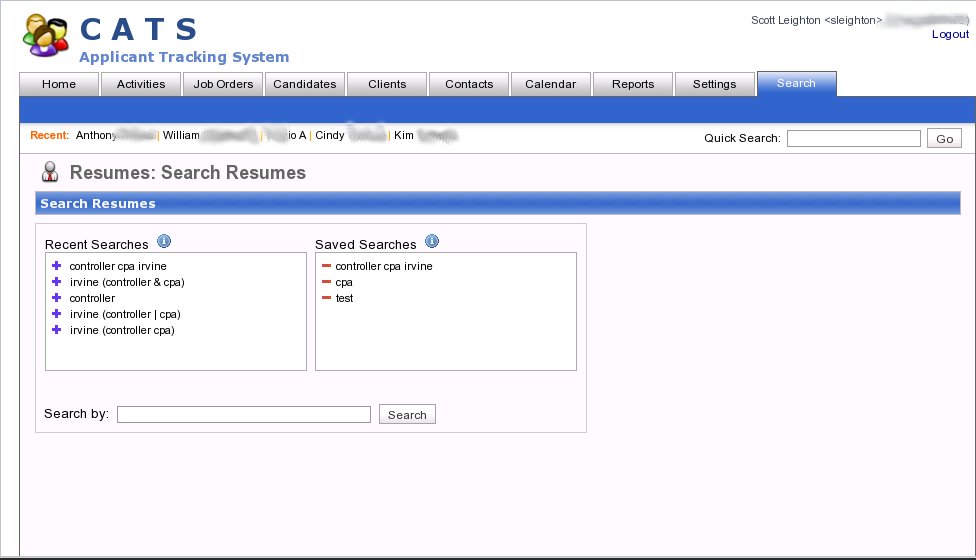
Task: Click into the Quick Search input box
Action: tap(853, 139)
